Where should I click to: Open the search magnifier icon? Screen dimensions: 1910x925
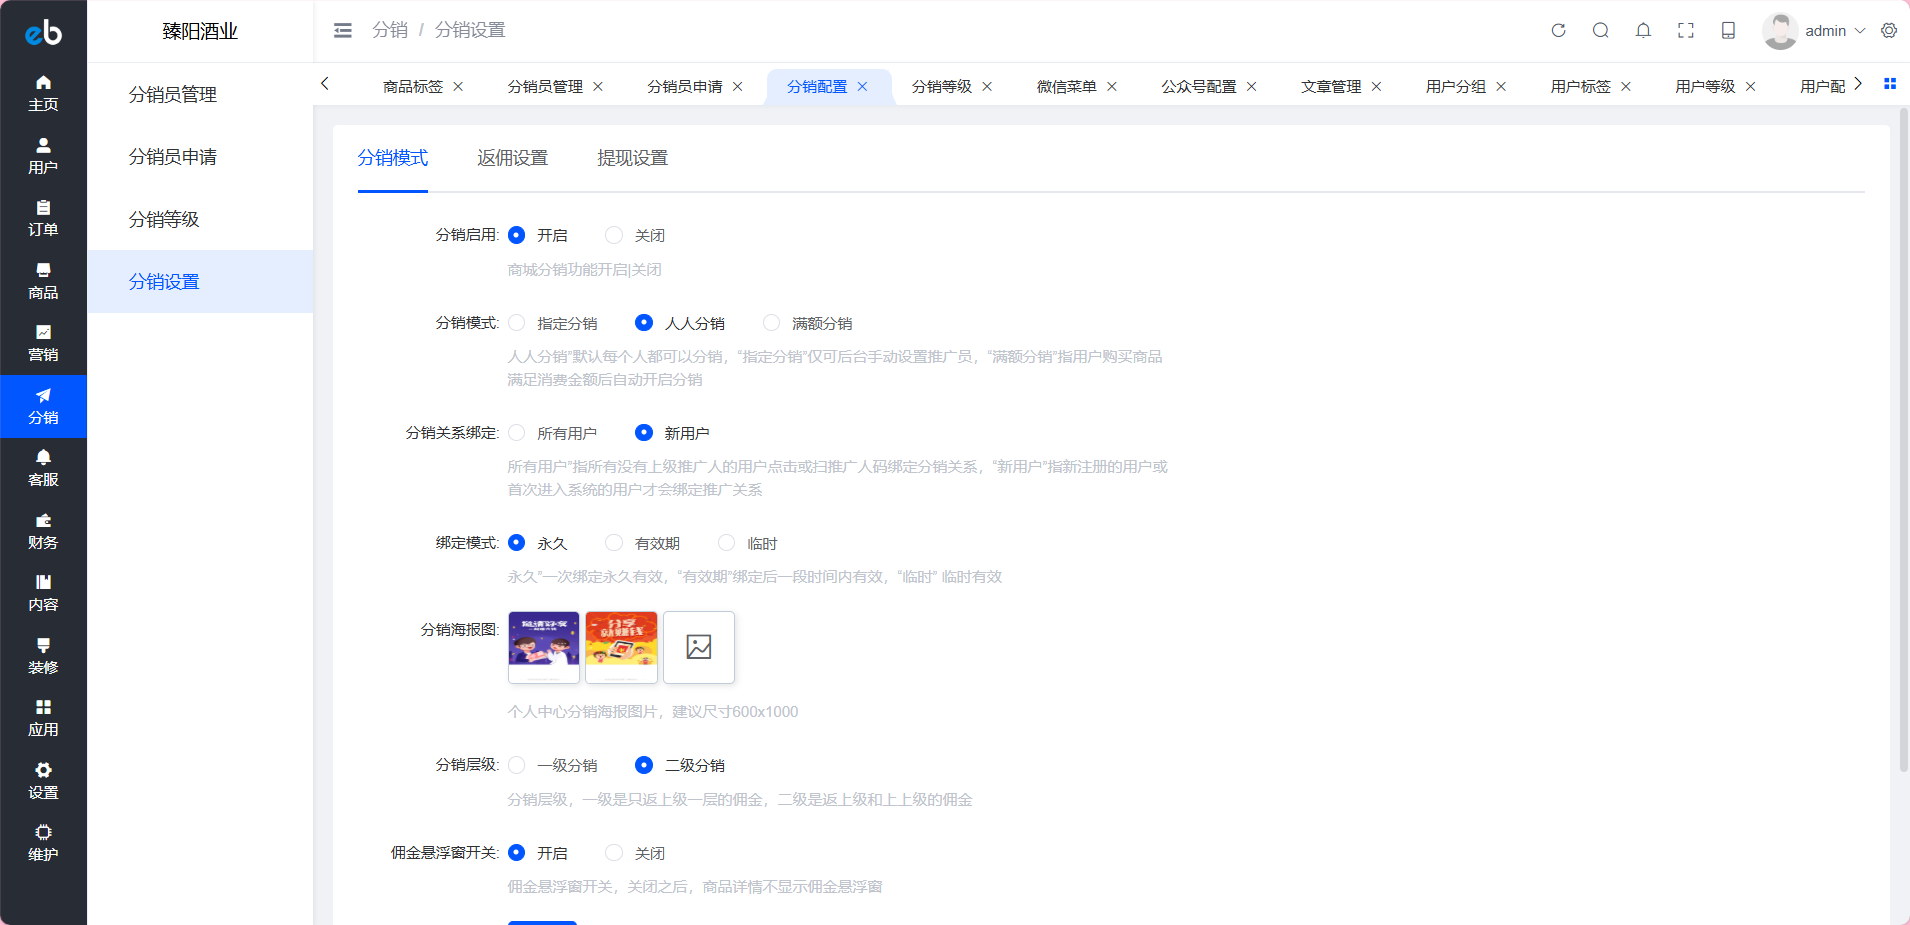(1600, 31)
